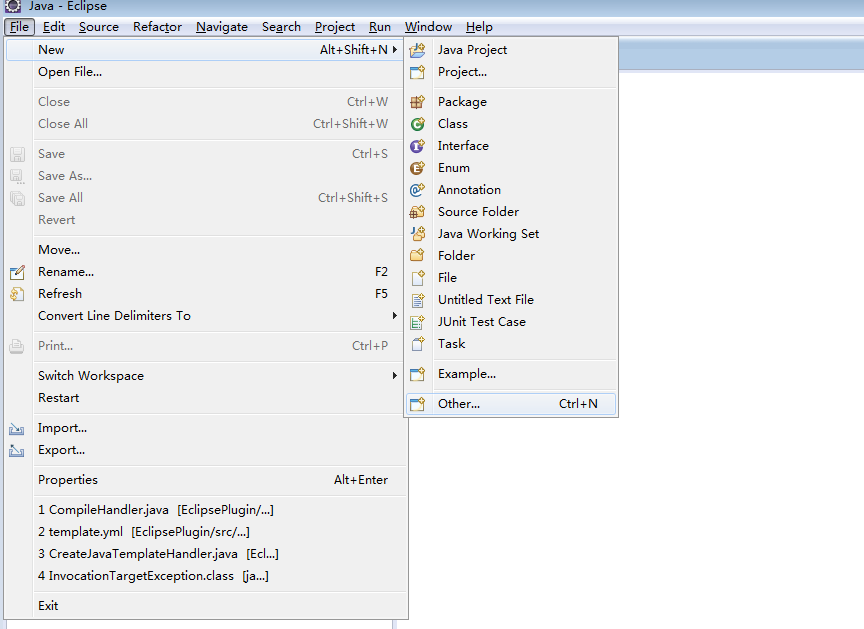Click the Project... wizard icon
The height and width of the screenshot is (629, 864).
pos(418,72)
